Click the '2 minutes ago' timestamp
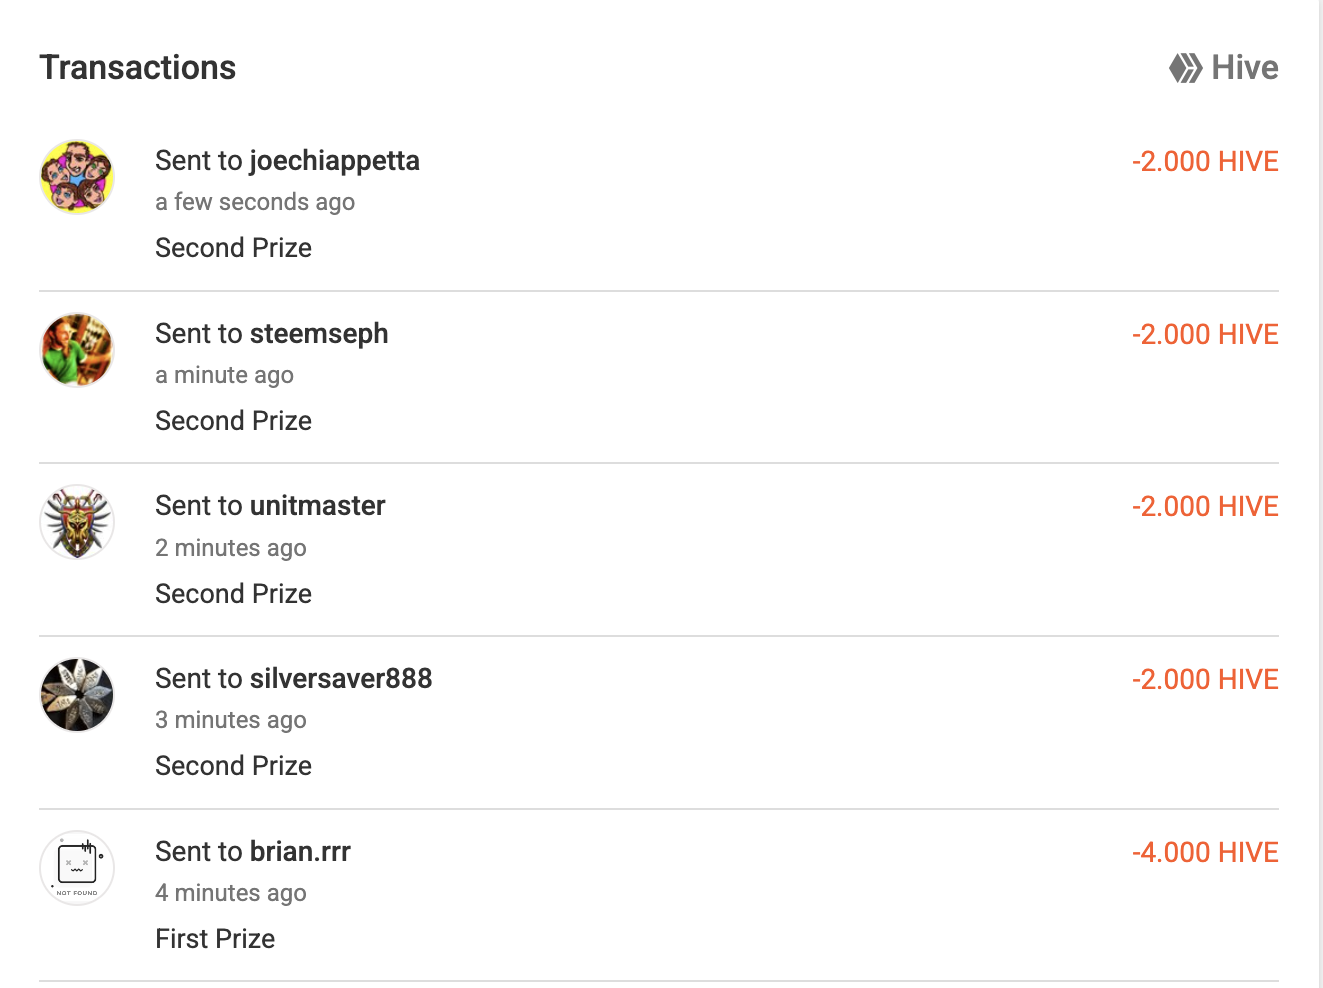The width and height of the screenshot is (1323, 988). click(231, 548)
